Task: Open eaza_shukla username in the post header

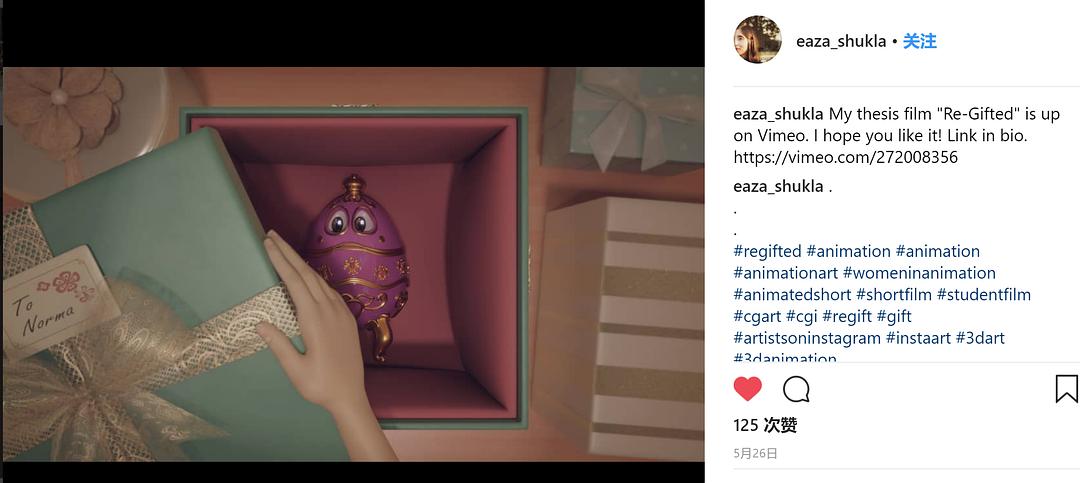Action: [x=841, y=41]
